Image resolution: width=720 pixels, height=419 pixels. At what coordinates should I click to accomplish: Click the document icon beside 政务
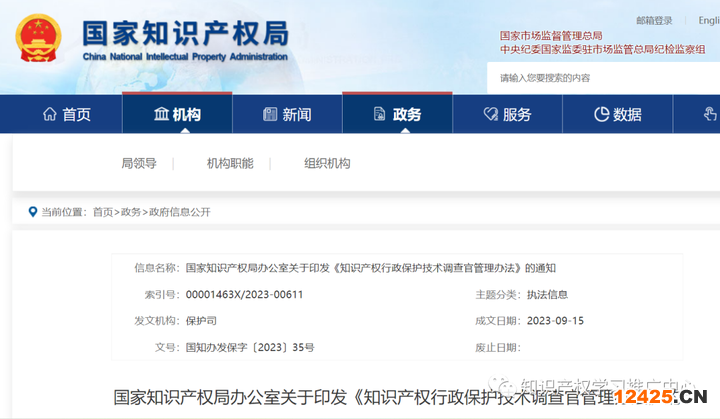click(x=379, y=115)
